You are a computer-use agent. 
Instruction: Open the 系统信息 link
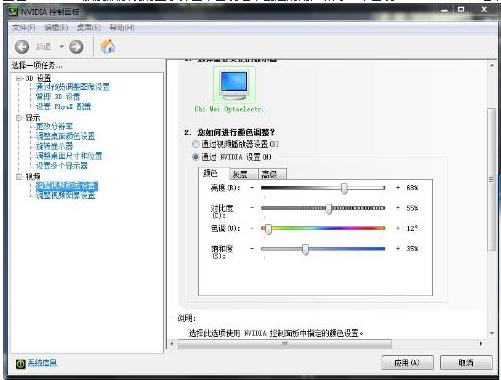[x=42, y=363]
